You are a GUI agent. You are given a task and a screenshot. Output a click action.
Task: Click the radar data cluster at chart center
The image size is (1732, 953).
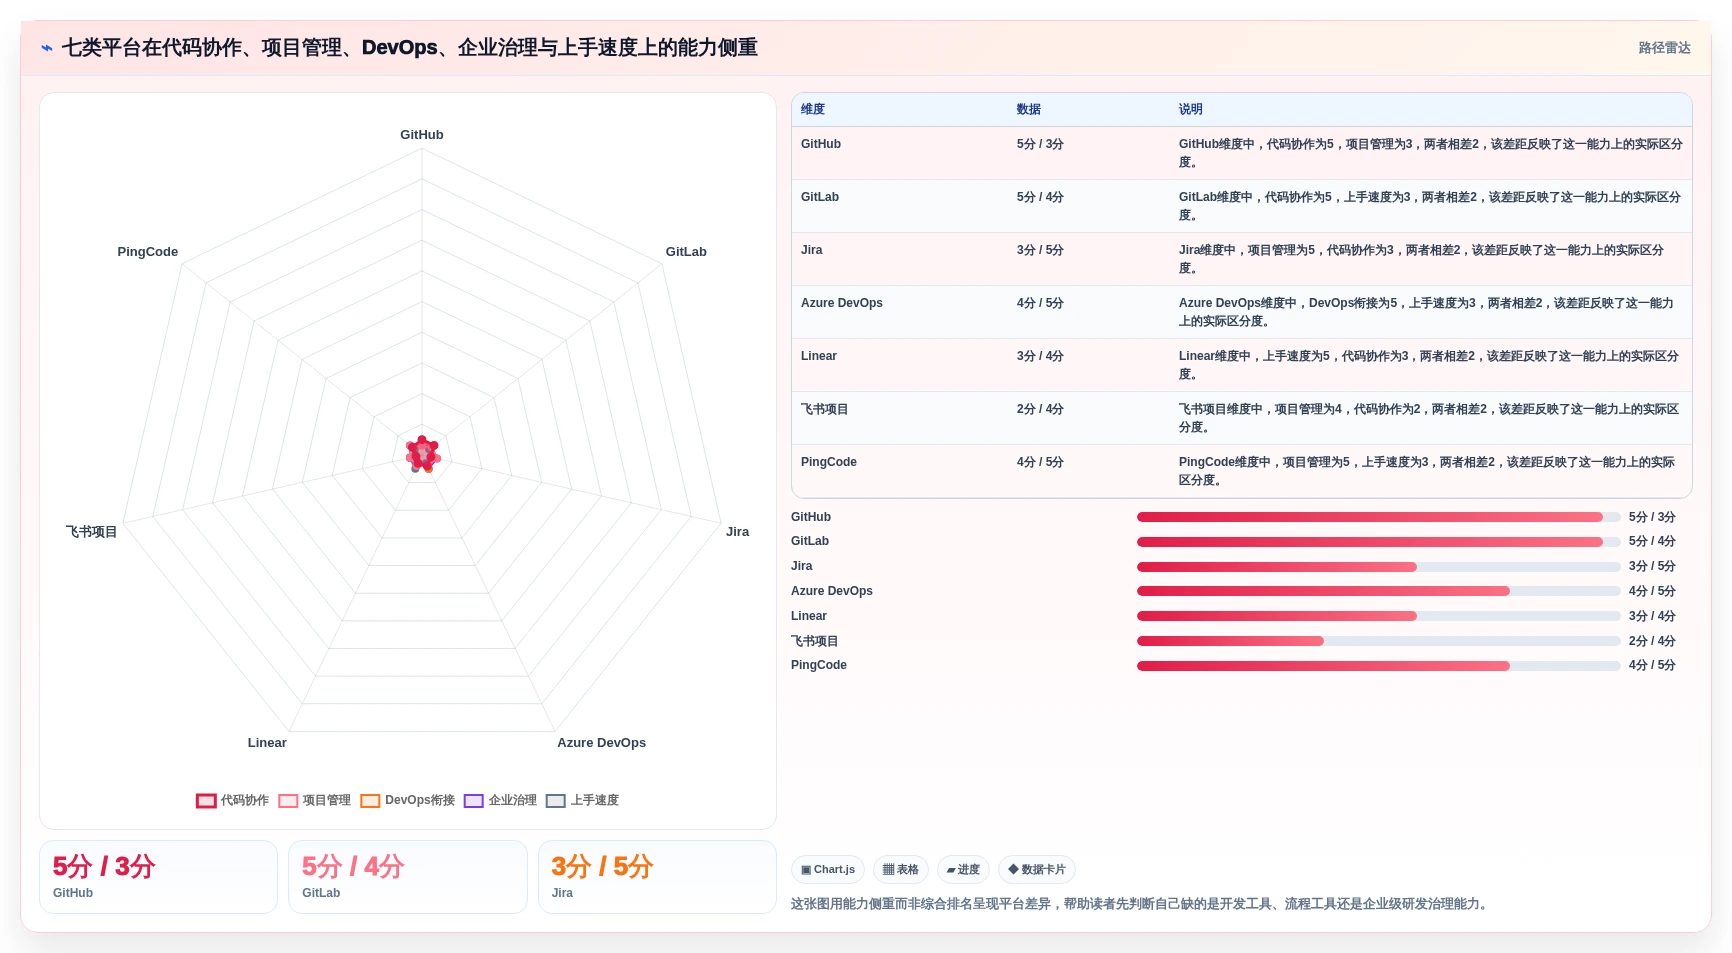tap(423, 454)
